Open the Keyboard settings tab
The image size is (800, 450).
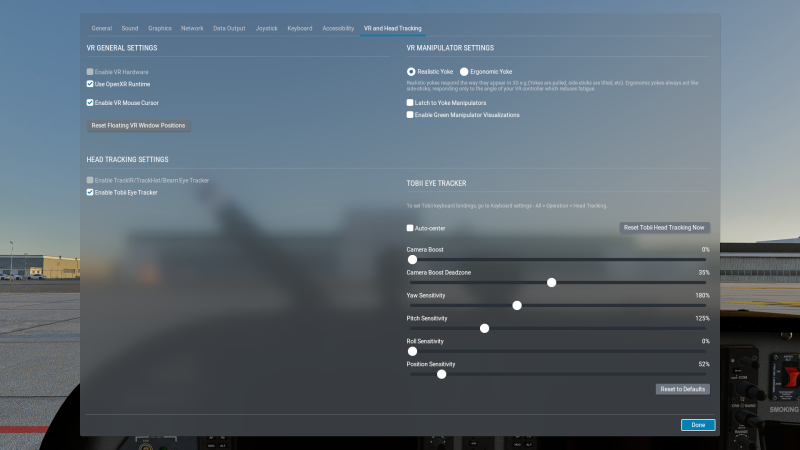(x=300, y=28)
